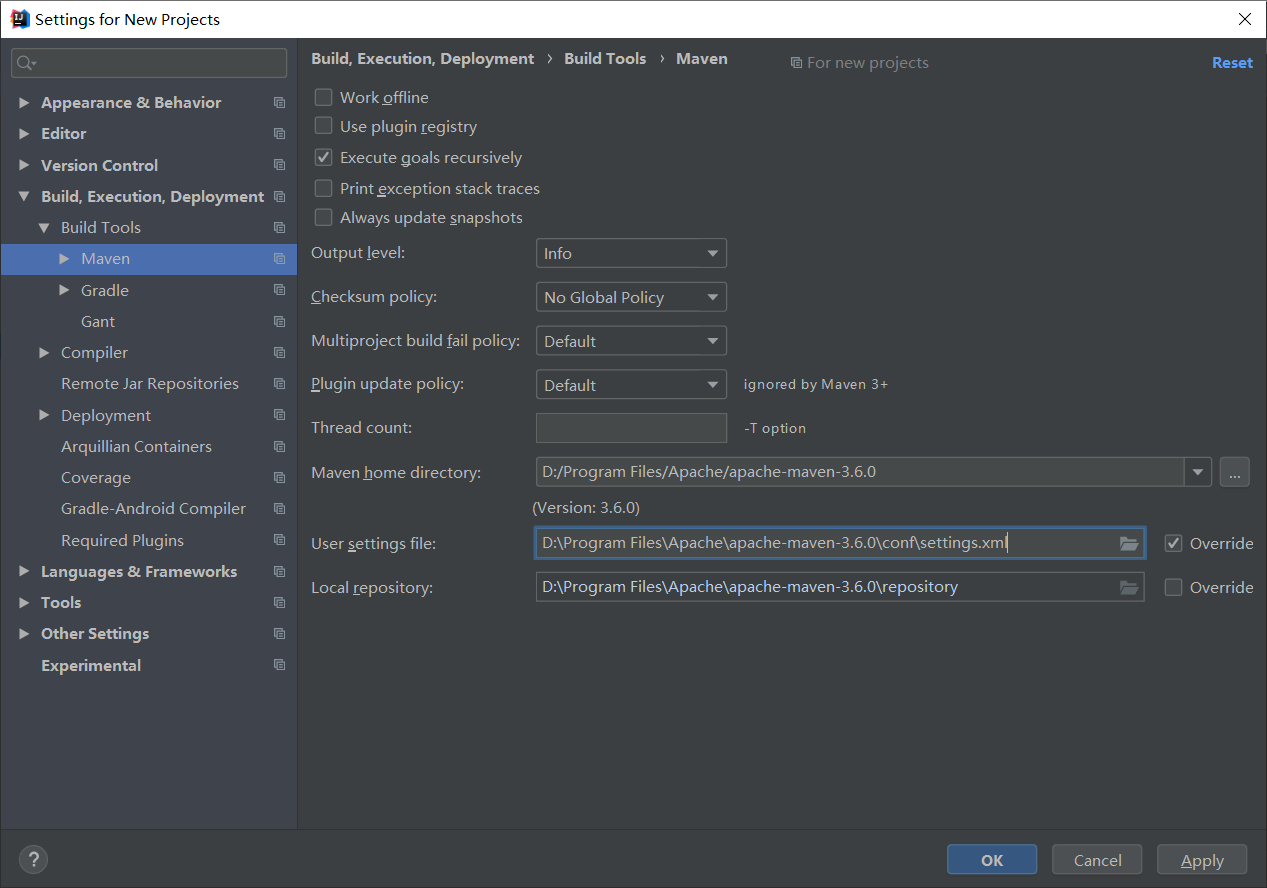Screen dimensions: 1267x888
Task: Expand the Maven tree node arrow
Action: click(64, 259)
